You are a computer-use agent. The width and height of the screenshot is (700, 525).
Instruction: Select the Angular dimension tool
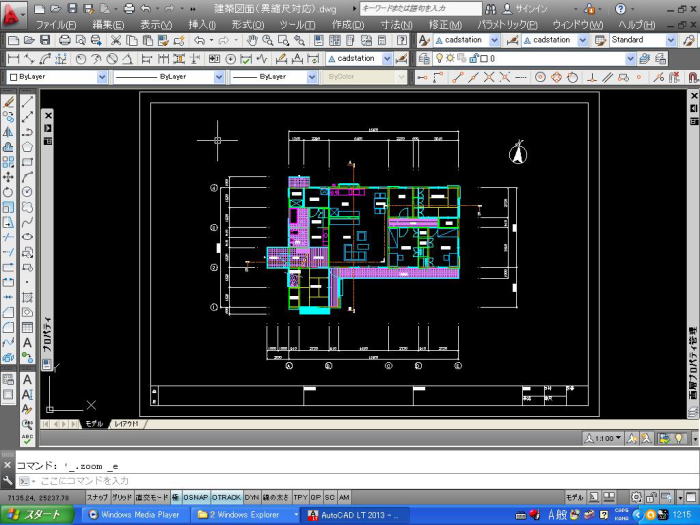pos(128,58)
